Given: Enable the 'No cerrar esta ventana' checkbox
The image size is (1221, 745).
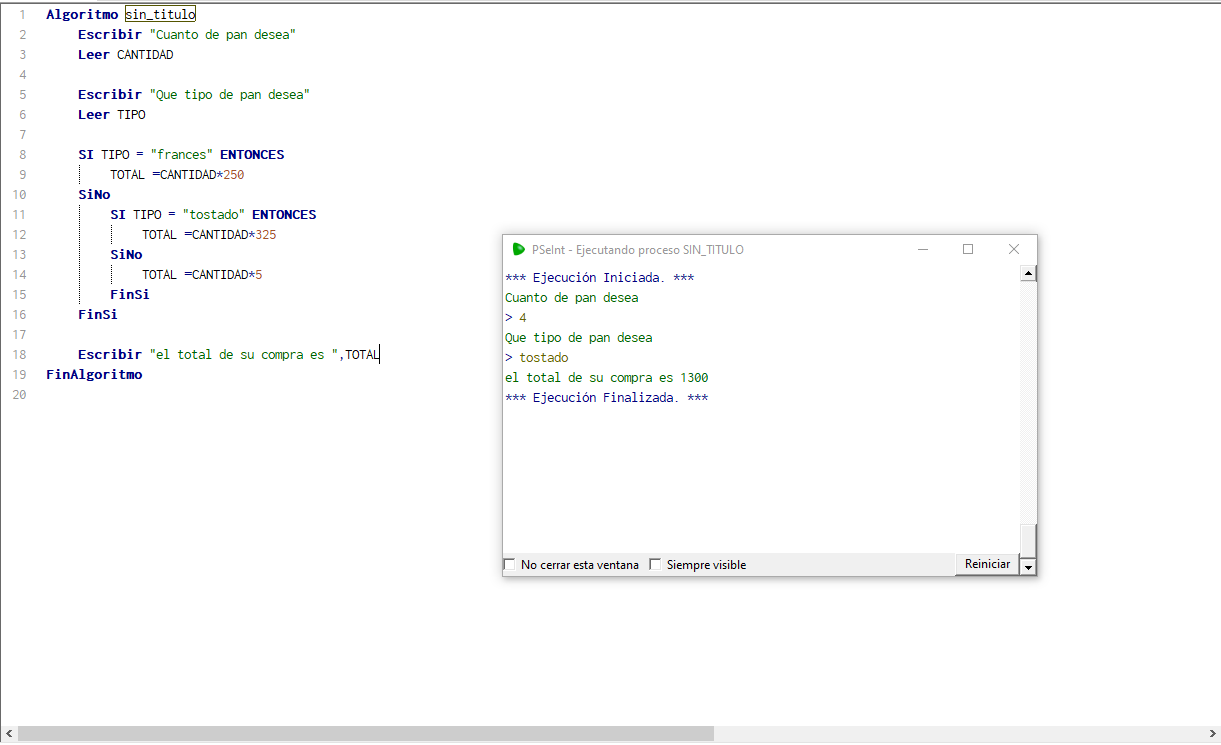Looking at the screenshot, I should (510, 565).
